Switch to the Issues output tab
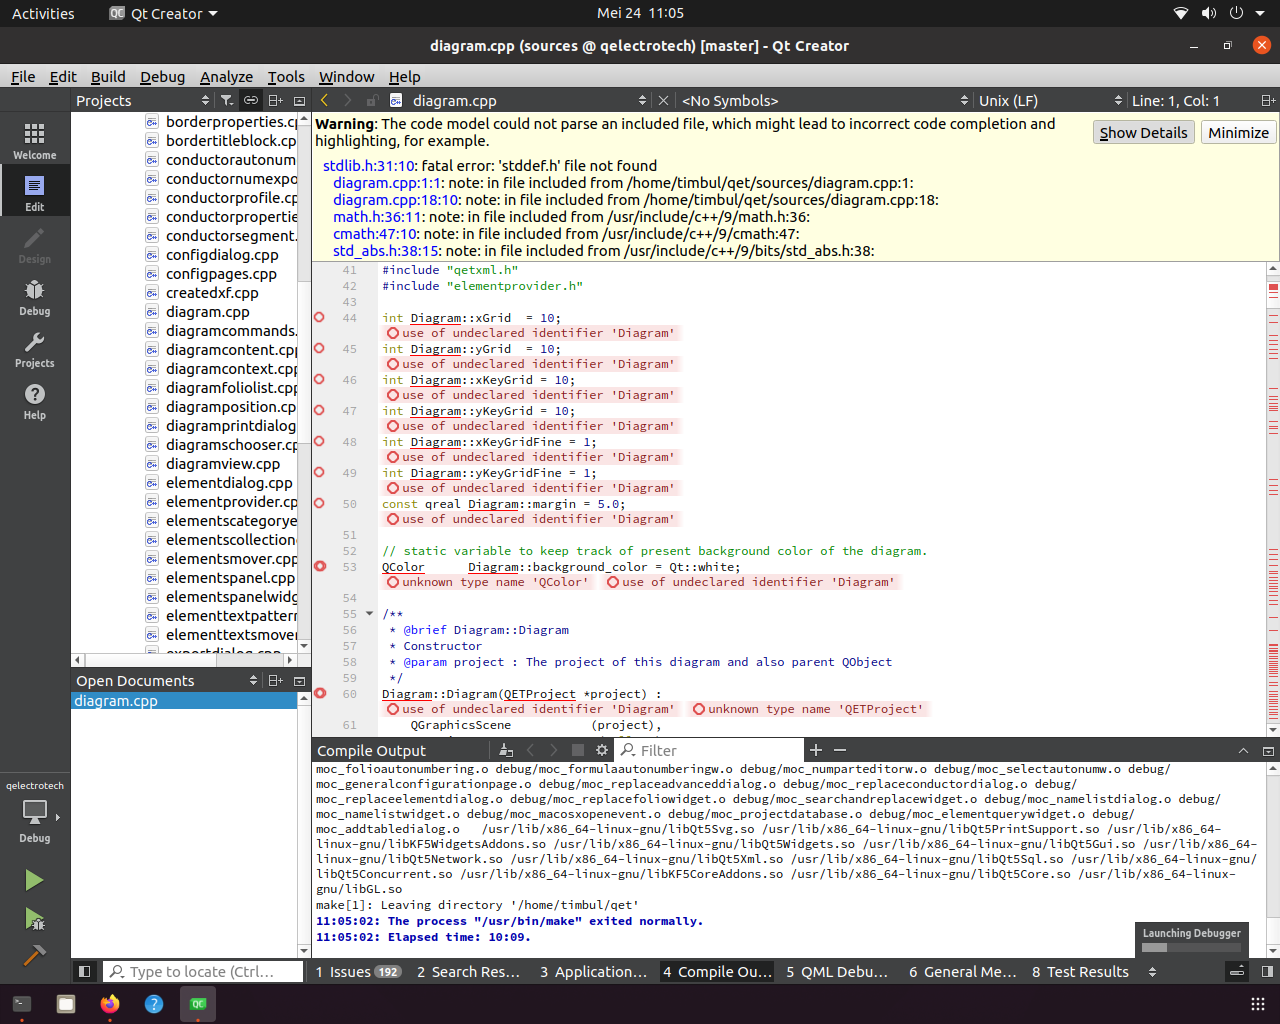This screenshot has height=1024, width=1280. click(357, 972)
